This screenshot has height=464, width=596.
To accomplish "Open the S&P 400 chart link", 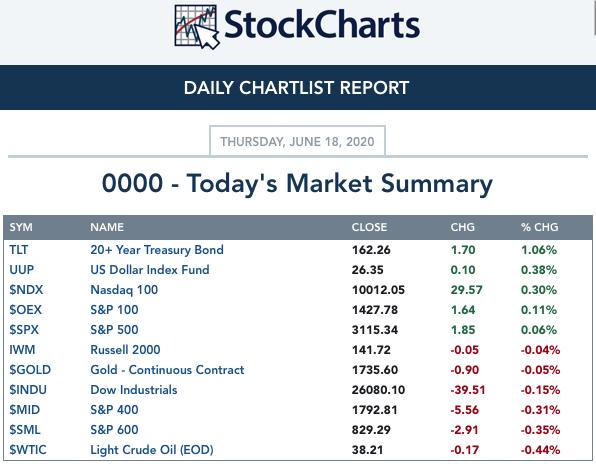I will click(114, 410).
